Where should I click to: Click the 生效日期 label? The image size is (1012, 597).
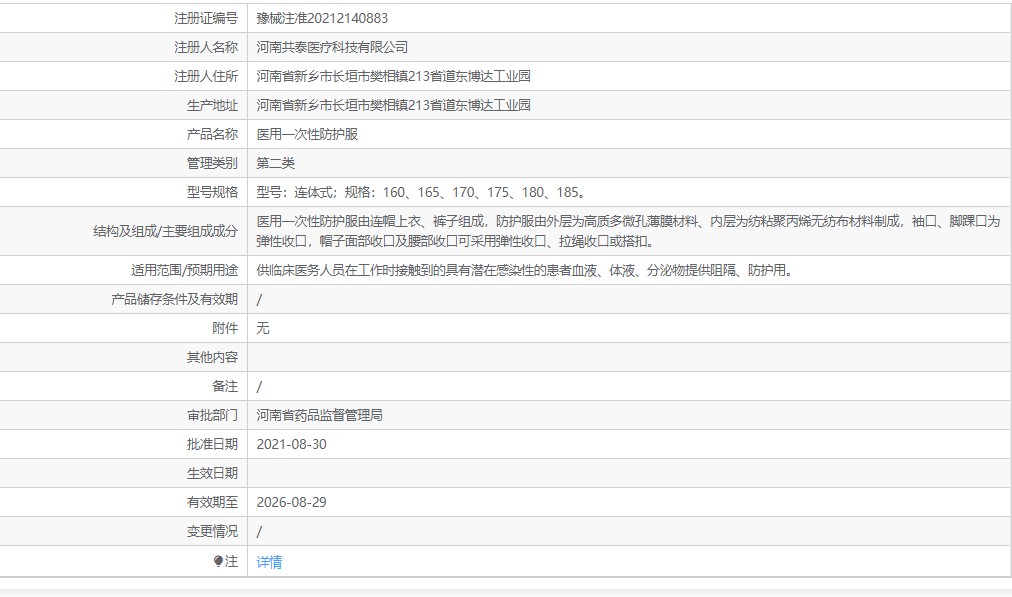212,474
